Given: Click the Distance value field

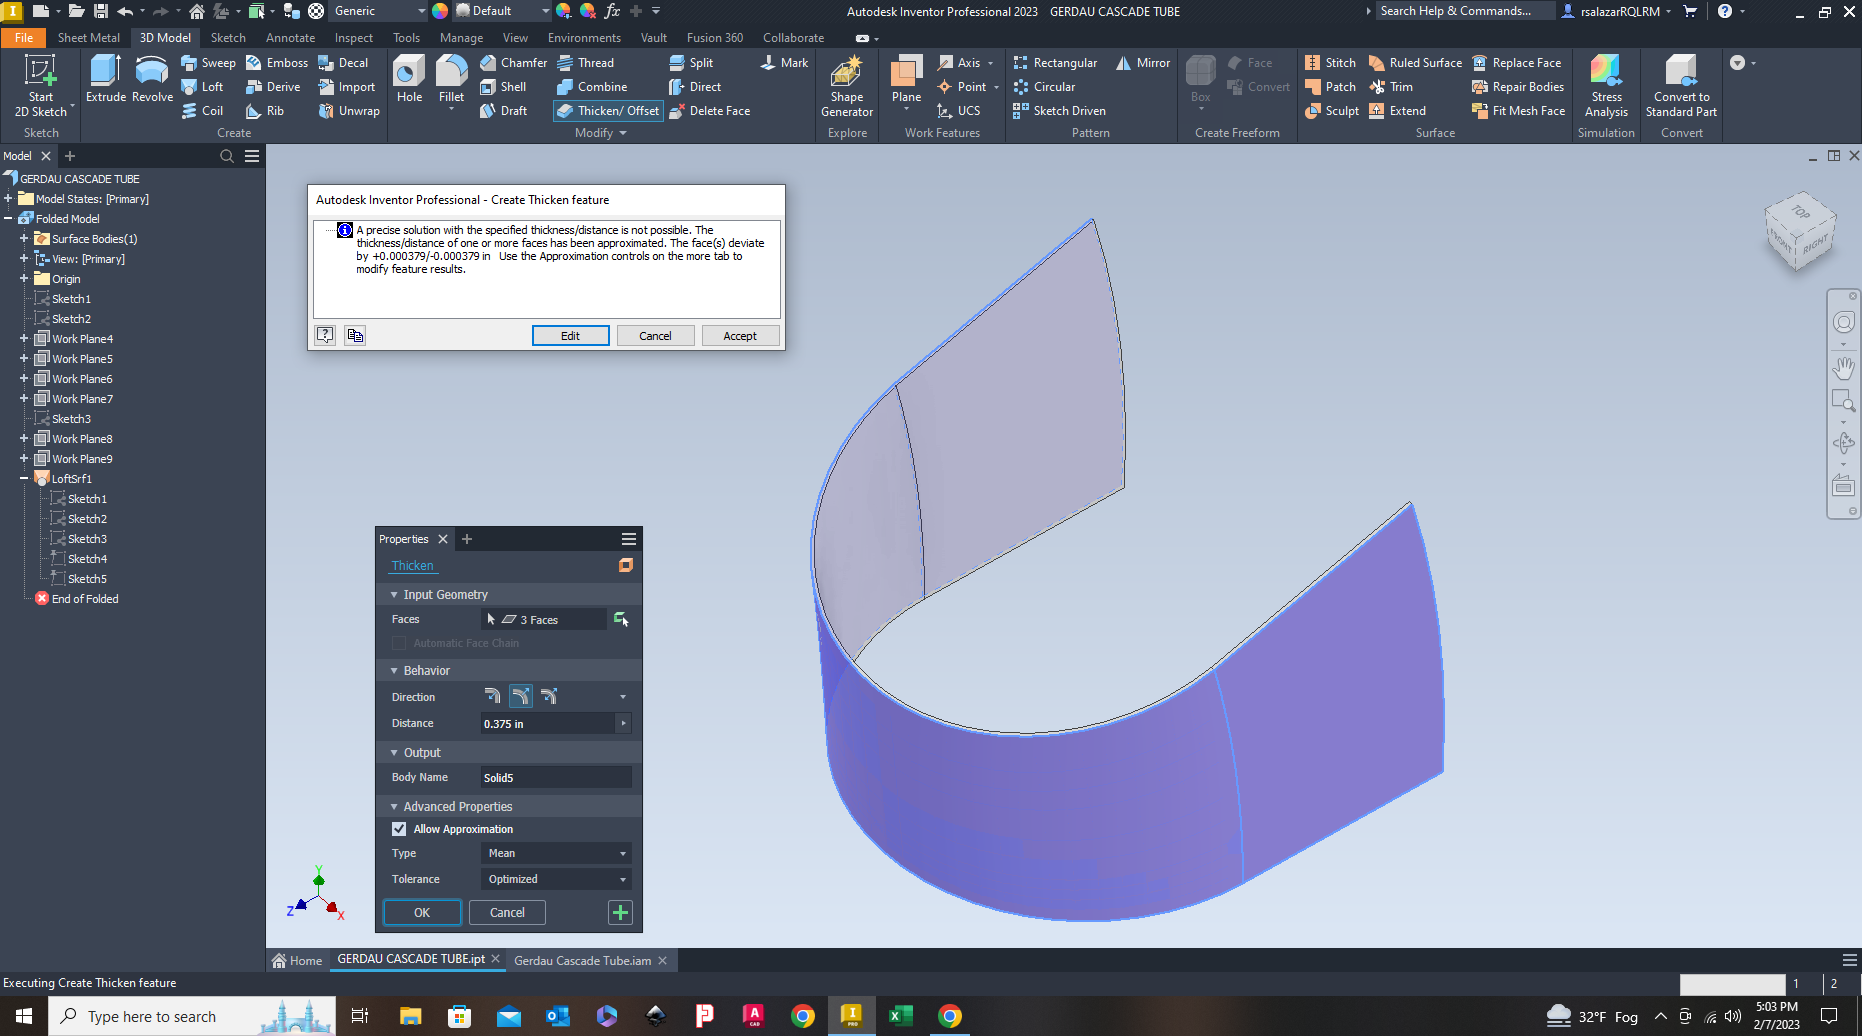Looking at the screenshot, I should (x=549, y=723).
